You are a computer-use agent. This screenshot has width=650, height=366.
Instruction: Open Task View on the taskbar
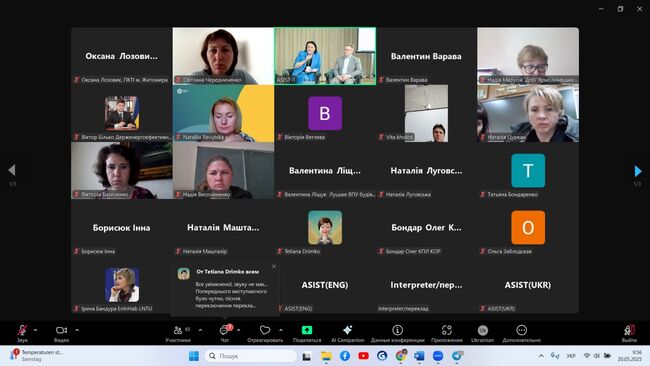[306, 356]
